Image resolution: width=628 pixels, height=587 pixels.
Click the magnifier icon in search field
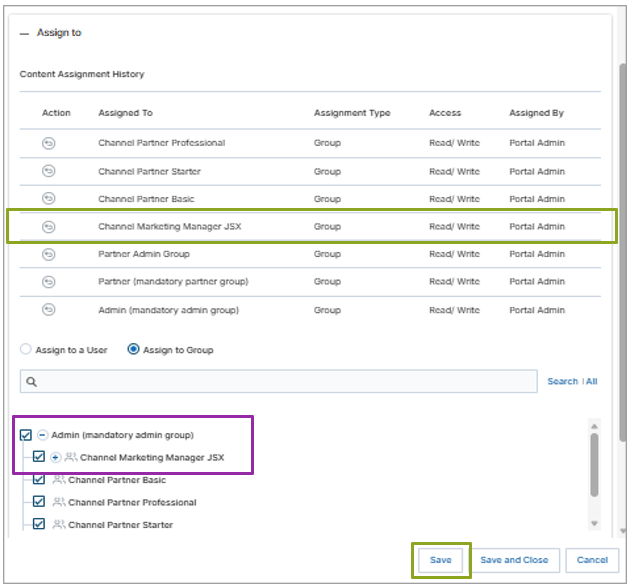32,382
